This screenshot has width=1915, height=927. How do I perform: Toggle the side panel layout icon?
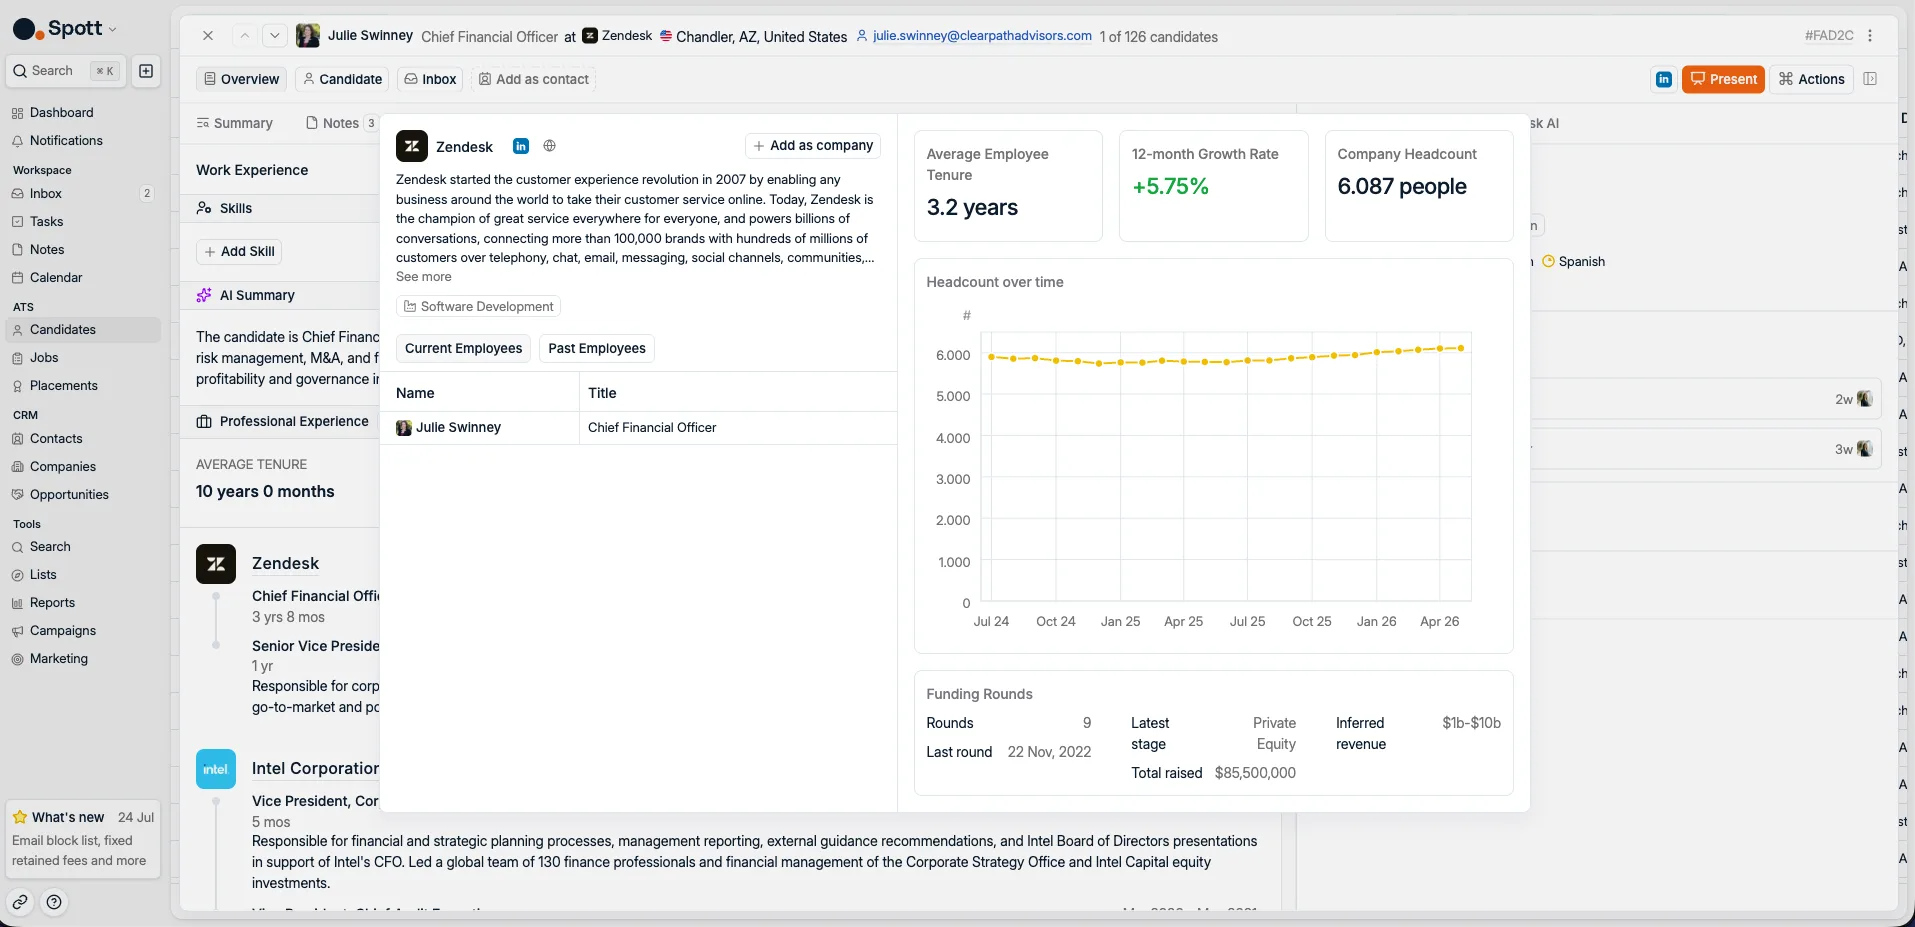[1870, 79]
